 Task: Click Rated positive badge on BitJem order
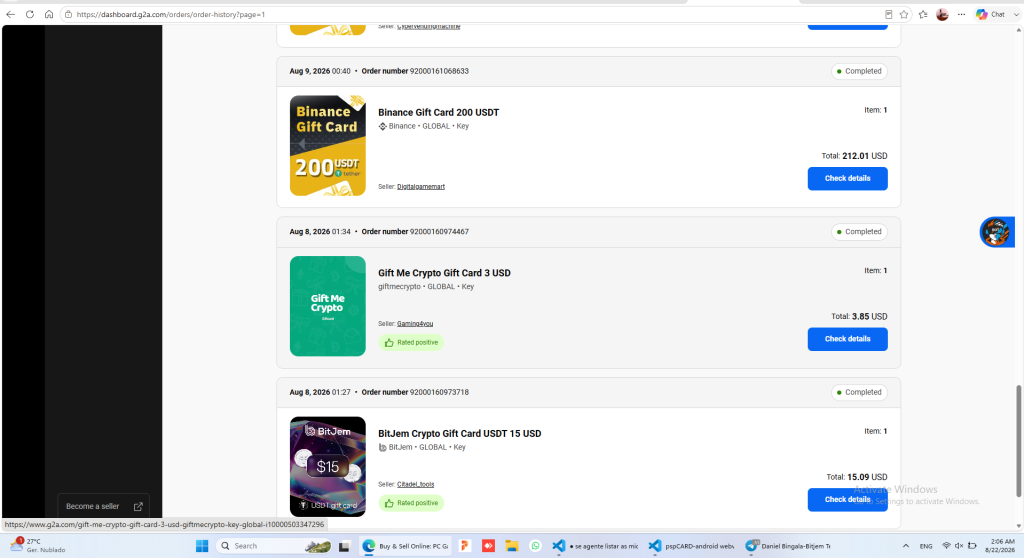411,503
